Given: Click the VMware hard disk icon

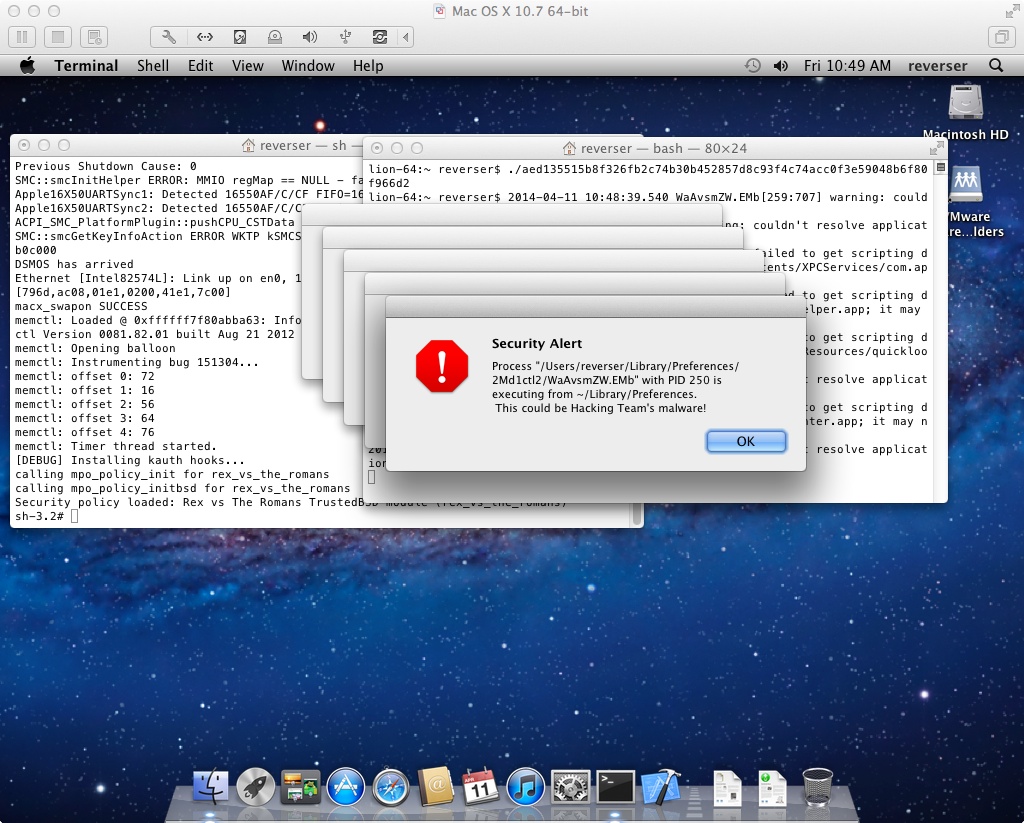Looking at the screenshot, I should 240,37.
